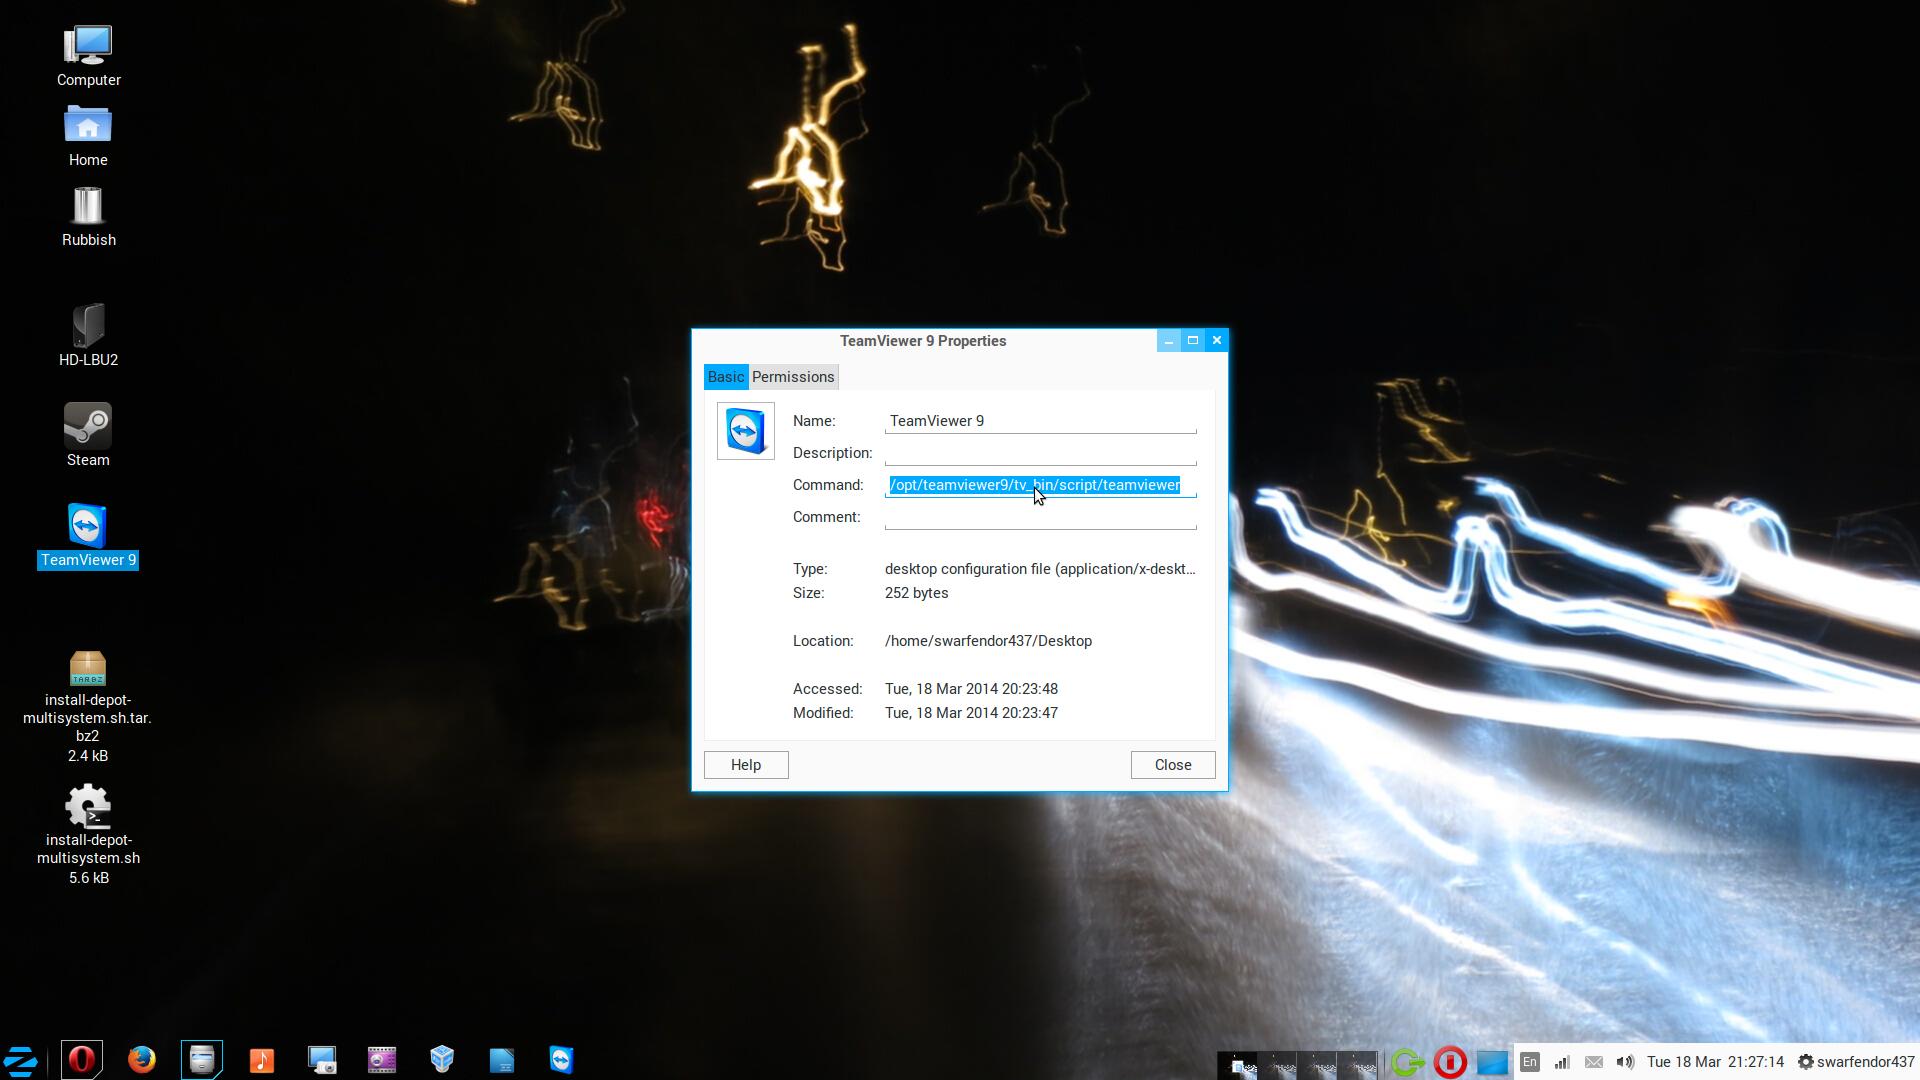This screenshot has height=1080, width=1920.
Task: Open the network signal indicator menu
Action: point(1561,1062)
